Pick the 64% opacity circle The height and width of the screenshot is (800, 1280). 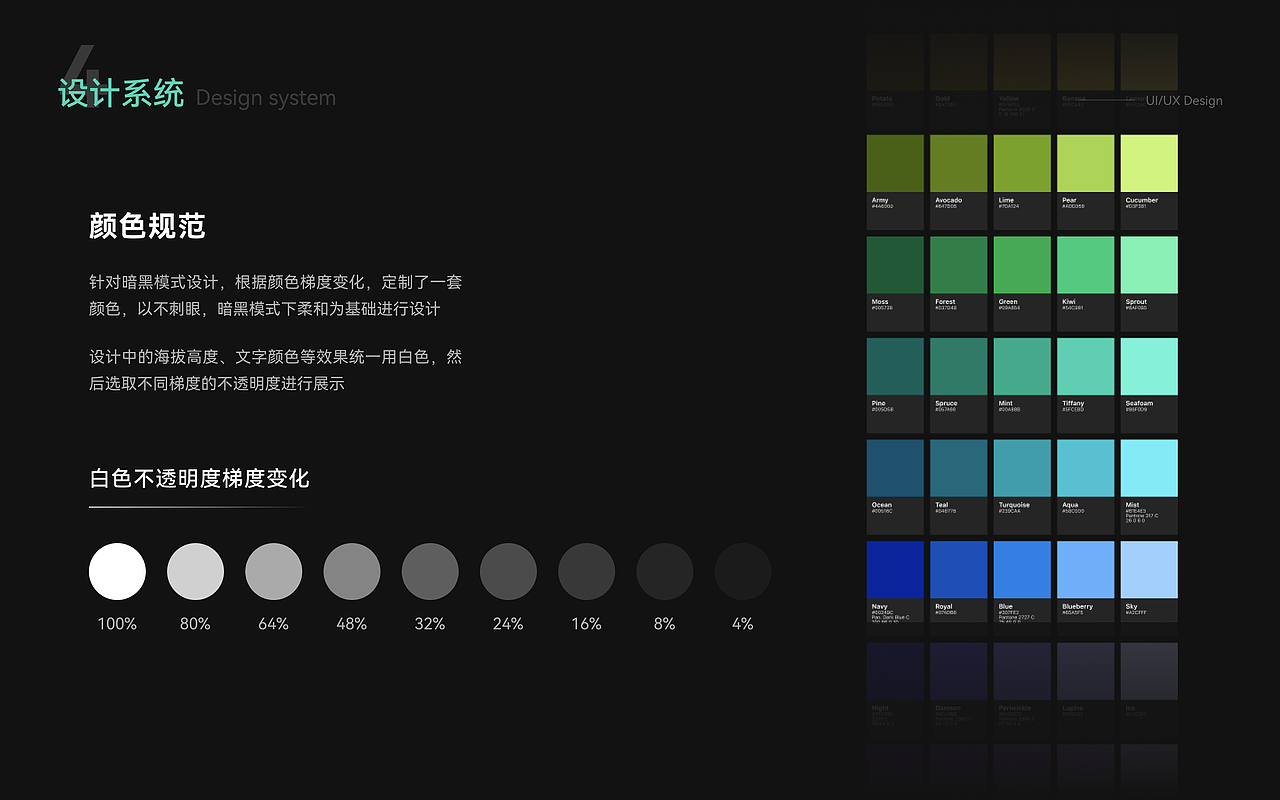pyautogui.click(x=273, y=572)
